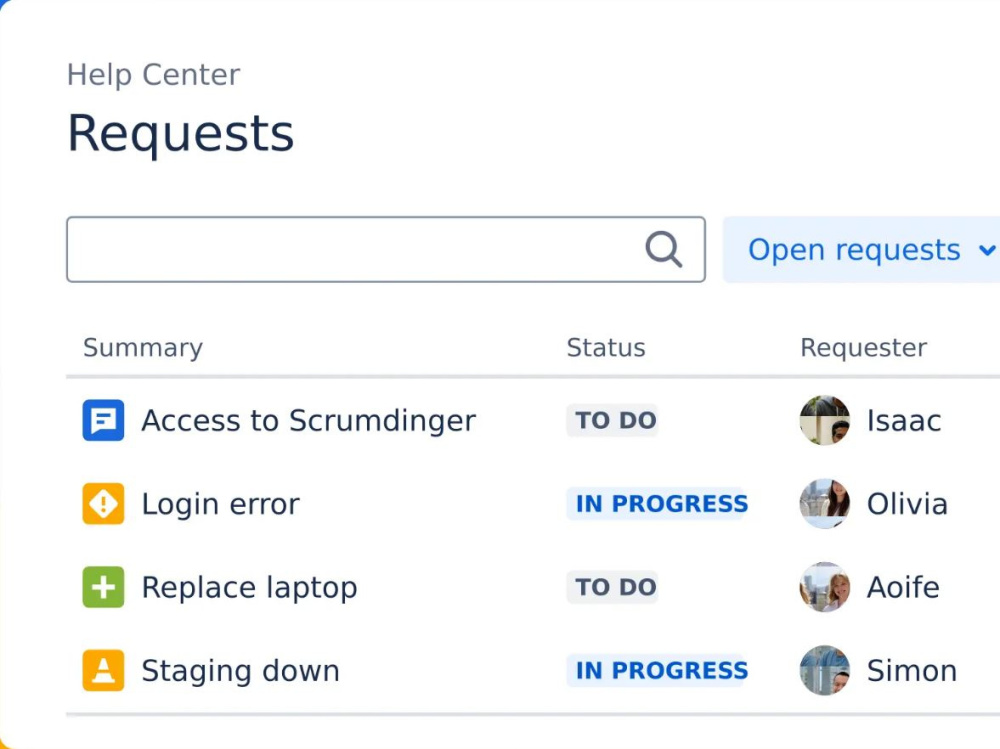Image resolution: width=1000 pixels, height=749 pixels.
Task: Click Olivia's avatar picture
Action: click(x=824, y=504)
